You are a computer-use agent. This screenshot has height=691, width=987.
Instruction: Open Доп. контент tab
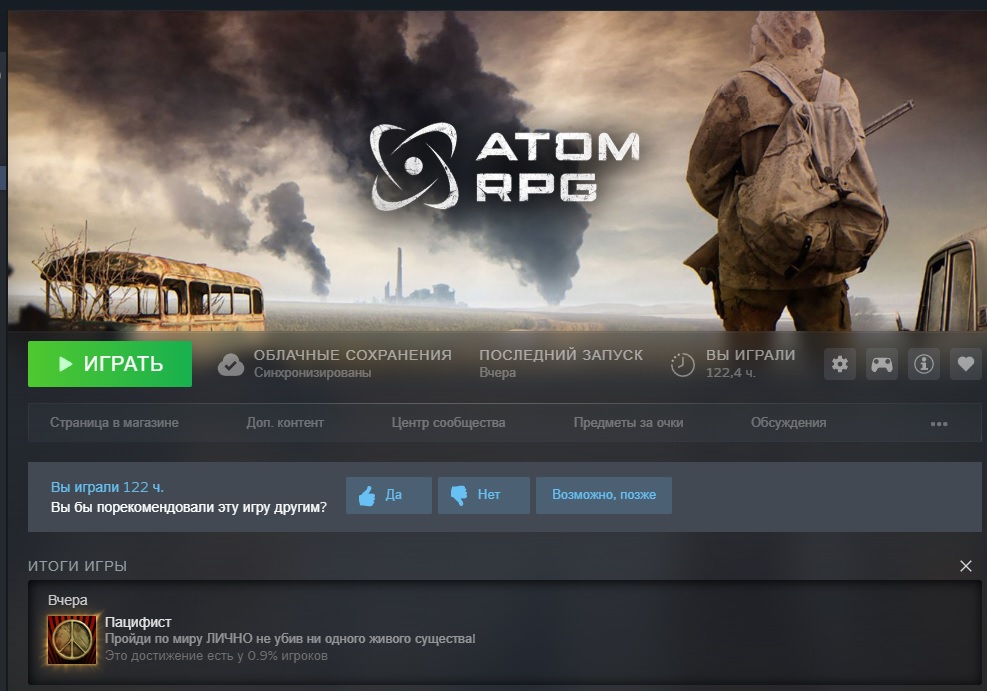(285, 423)
